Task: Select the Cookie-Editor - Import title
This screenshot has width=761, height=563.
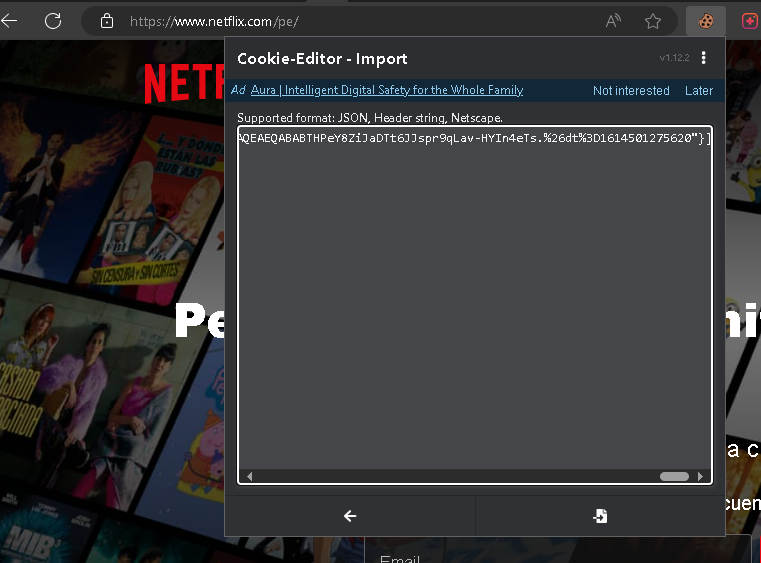Action: 322,59
